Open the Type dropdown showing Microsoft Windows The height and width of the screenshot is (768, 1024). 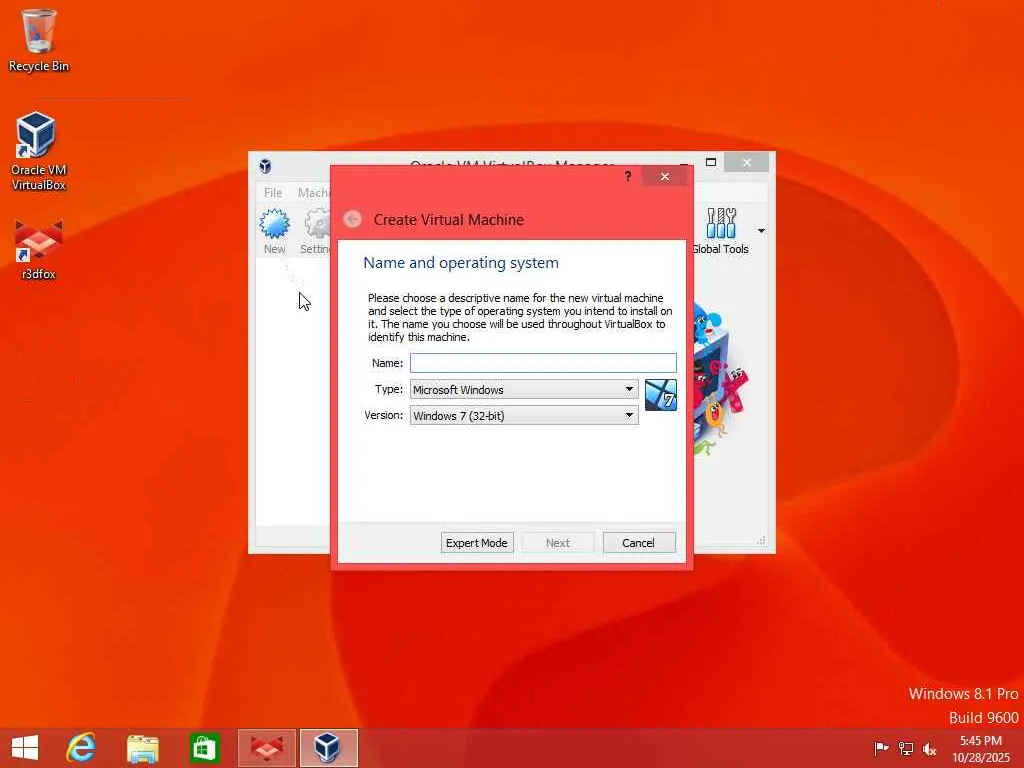524,389
